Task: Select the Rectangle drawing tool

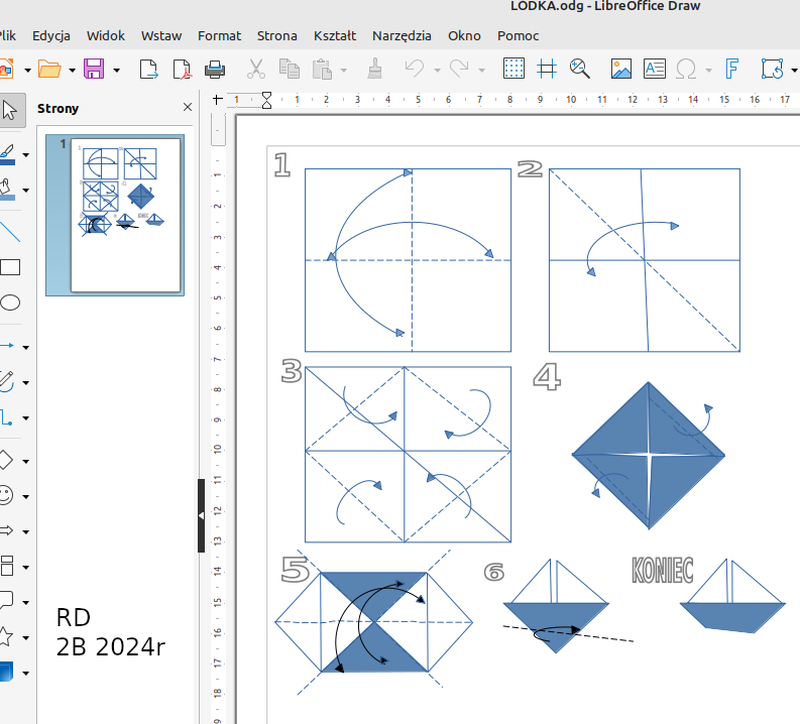Action: (x=10, y=267)
